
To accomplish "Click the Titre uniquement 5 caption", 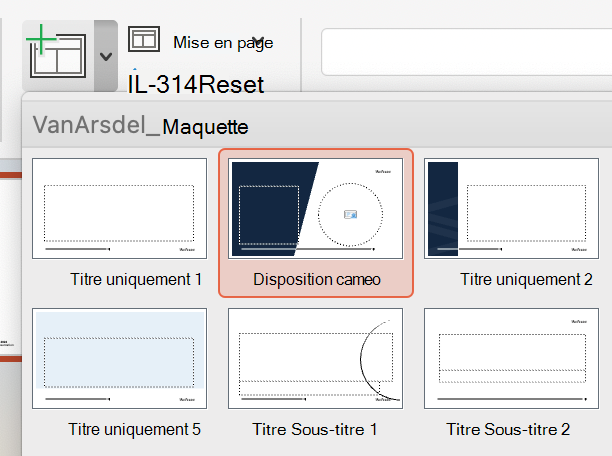I will tap(134, 429).
